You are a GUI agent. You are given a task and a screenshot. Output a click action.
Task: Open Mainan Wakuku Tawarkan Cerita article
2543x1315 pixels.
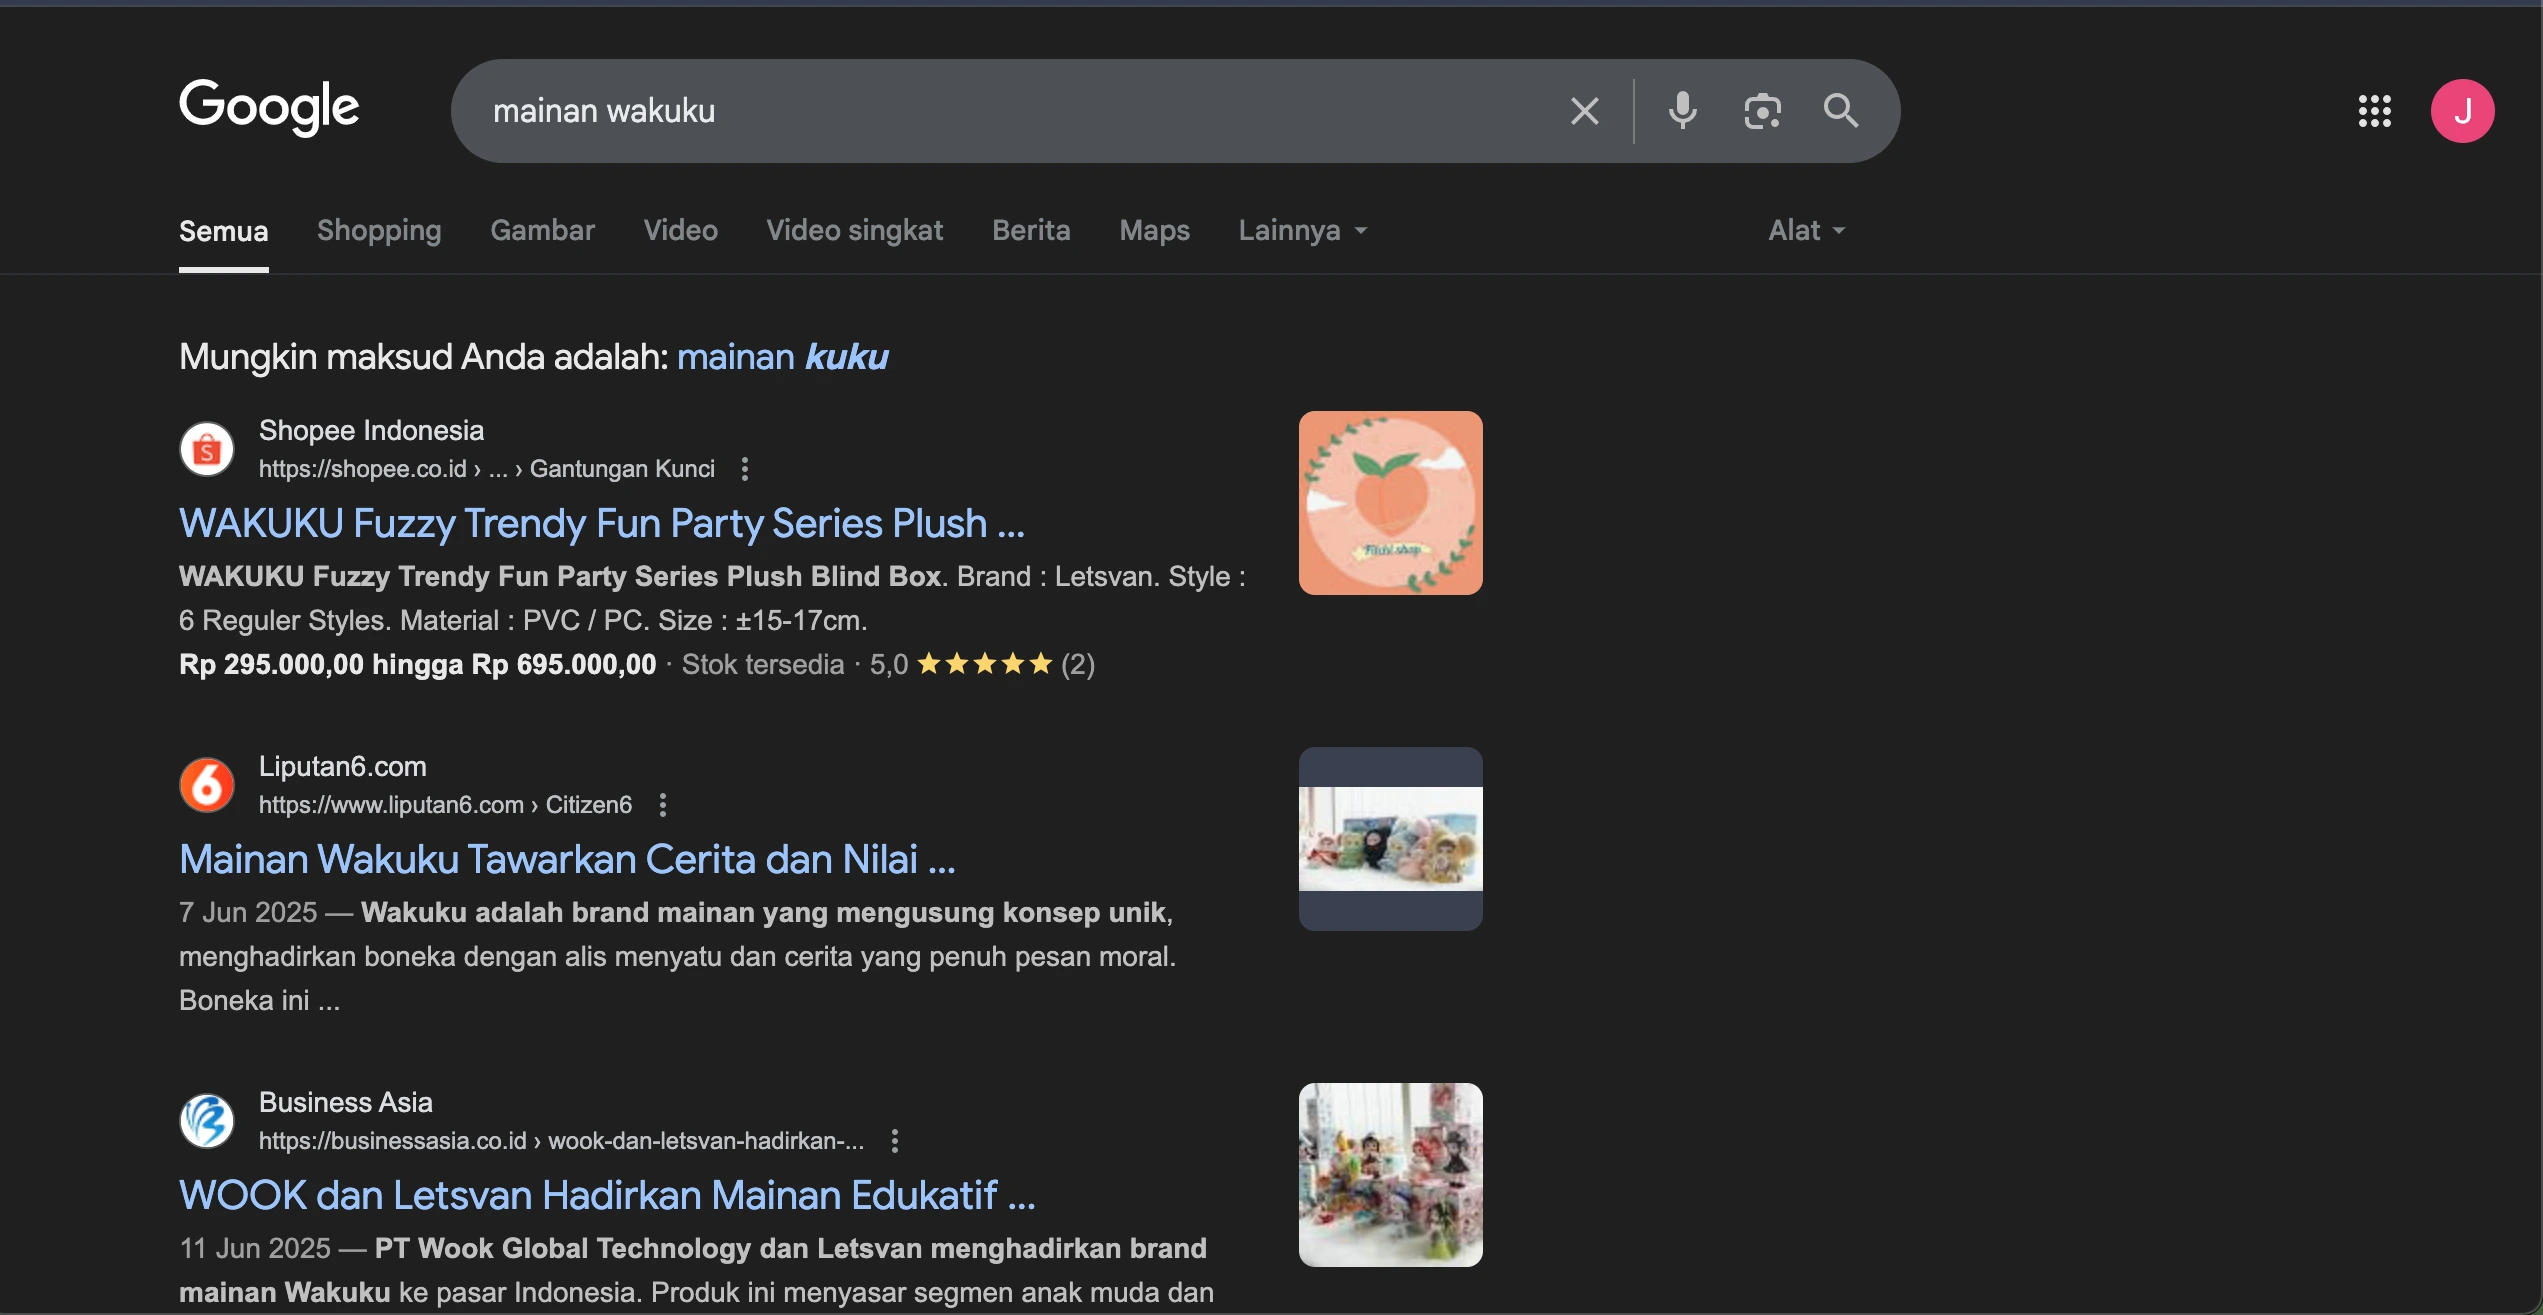(566, 860)
